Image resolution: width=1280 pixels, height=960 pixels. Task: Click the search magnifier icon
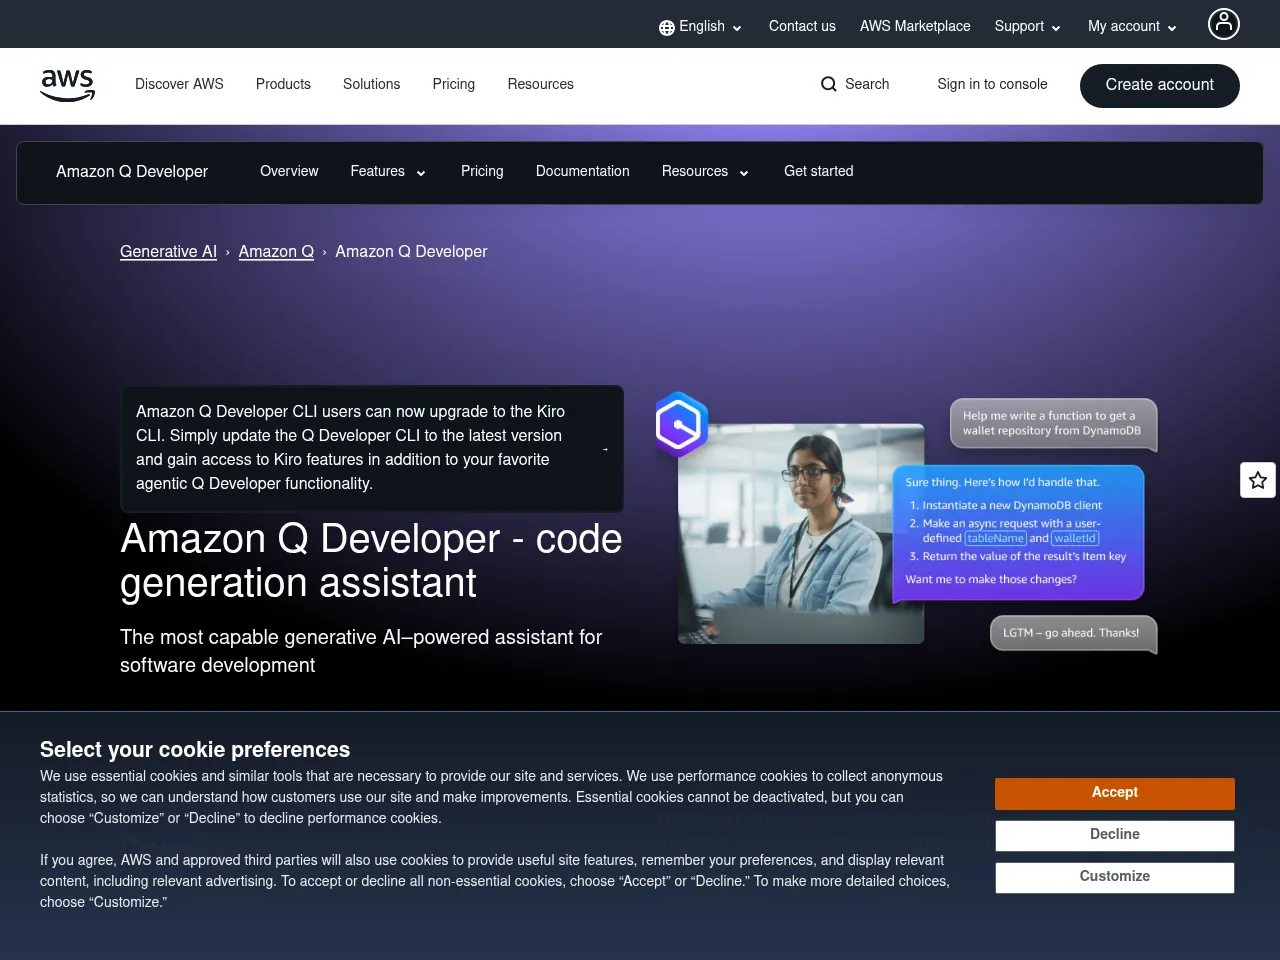[x=828, y=84]
